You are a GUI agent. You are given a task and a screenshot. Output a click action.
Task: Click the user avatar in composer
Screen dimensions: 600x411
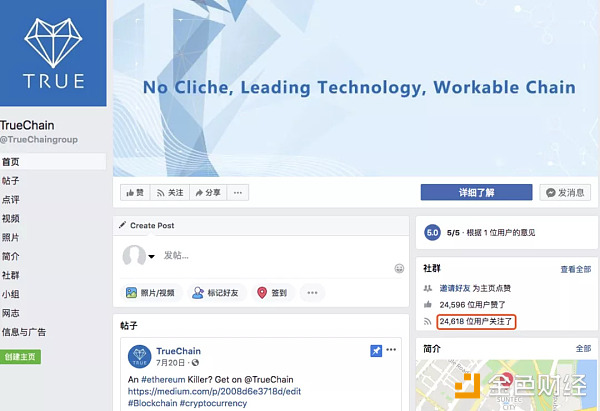point(134,255)
